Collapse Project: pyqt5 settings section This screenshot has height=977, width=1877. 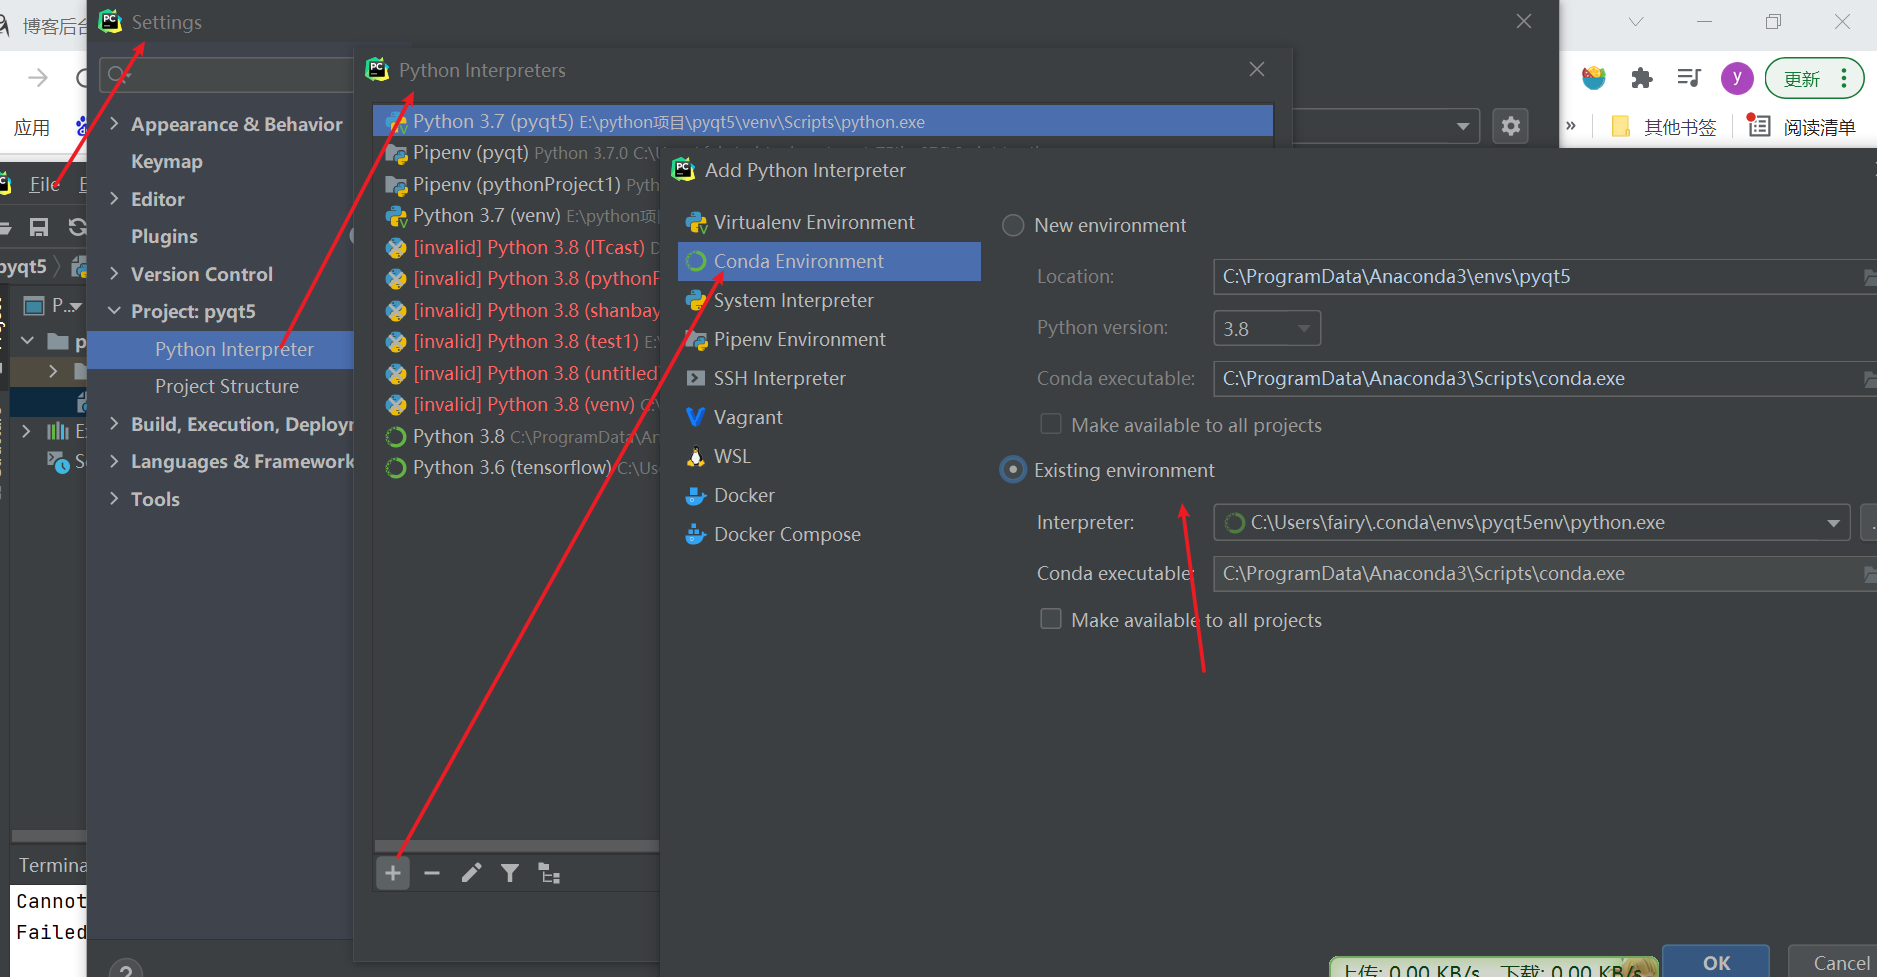pos(114,311)
